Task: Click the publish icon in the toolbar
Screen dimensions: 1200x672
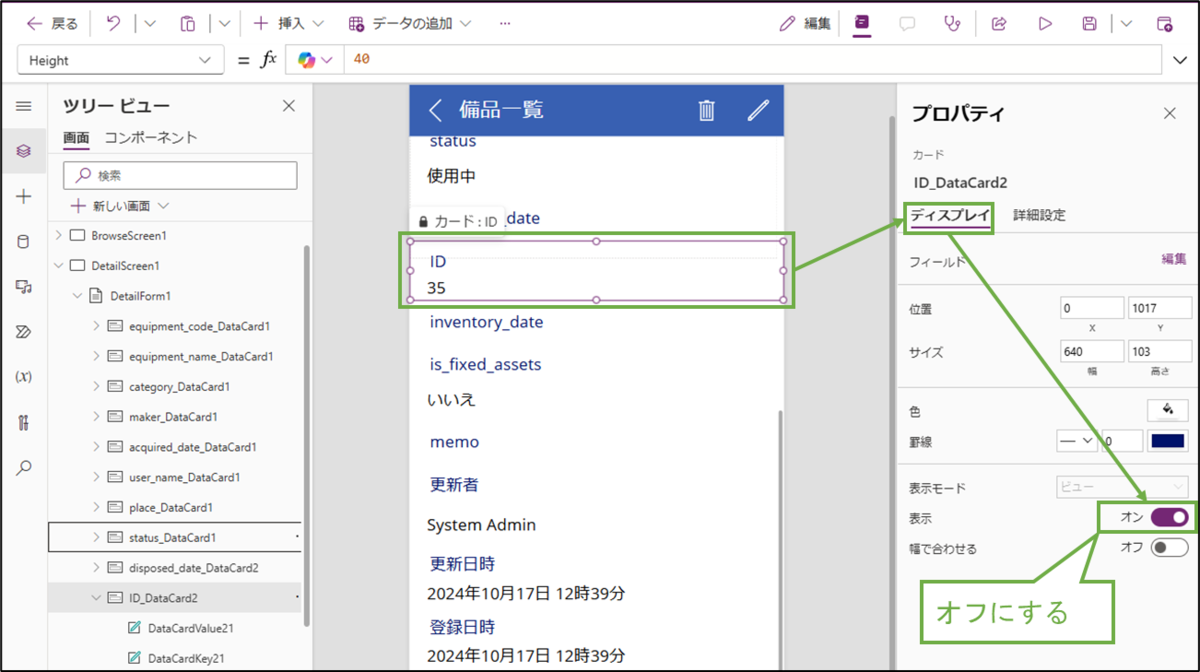Action: (1164, 23)
